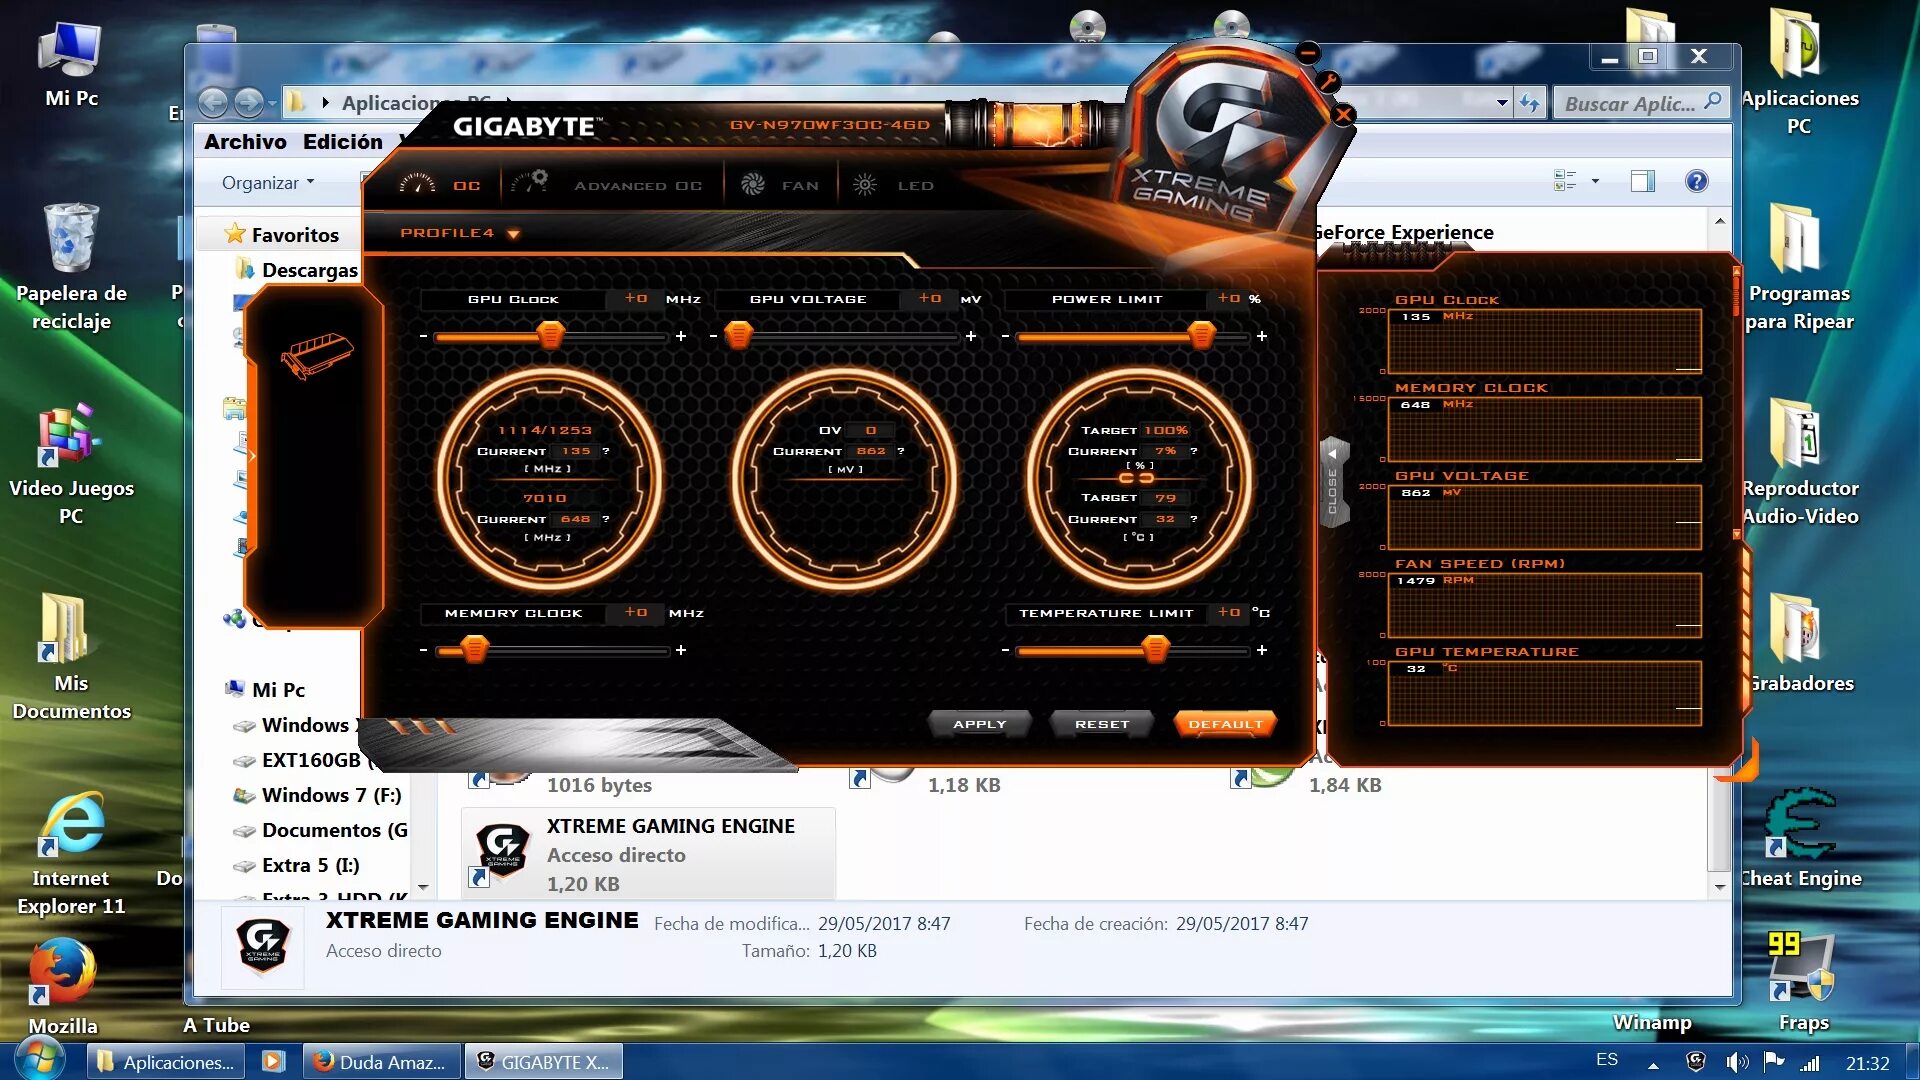Decrease Power Limit with minus button
The height and width of the screenshot is (1080, 1920).
pos(1005,336)
